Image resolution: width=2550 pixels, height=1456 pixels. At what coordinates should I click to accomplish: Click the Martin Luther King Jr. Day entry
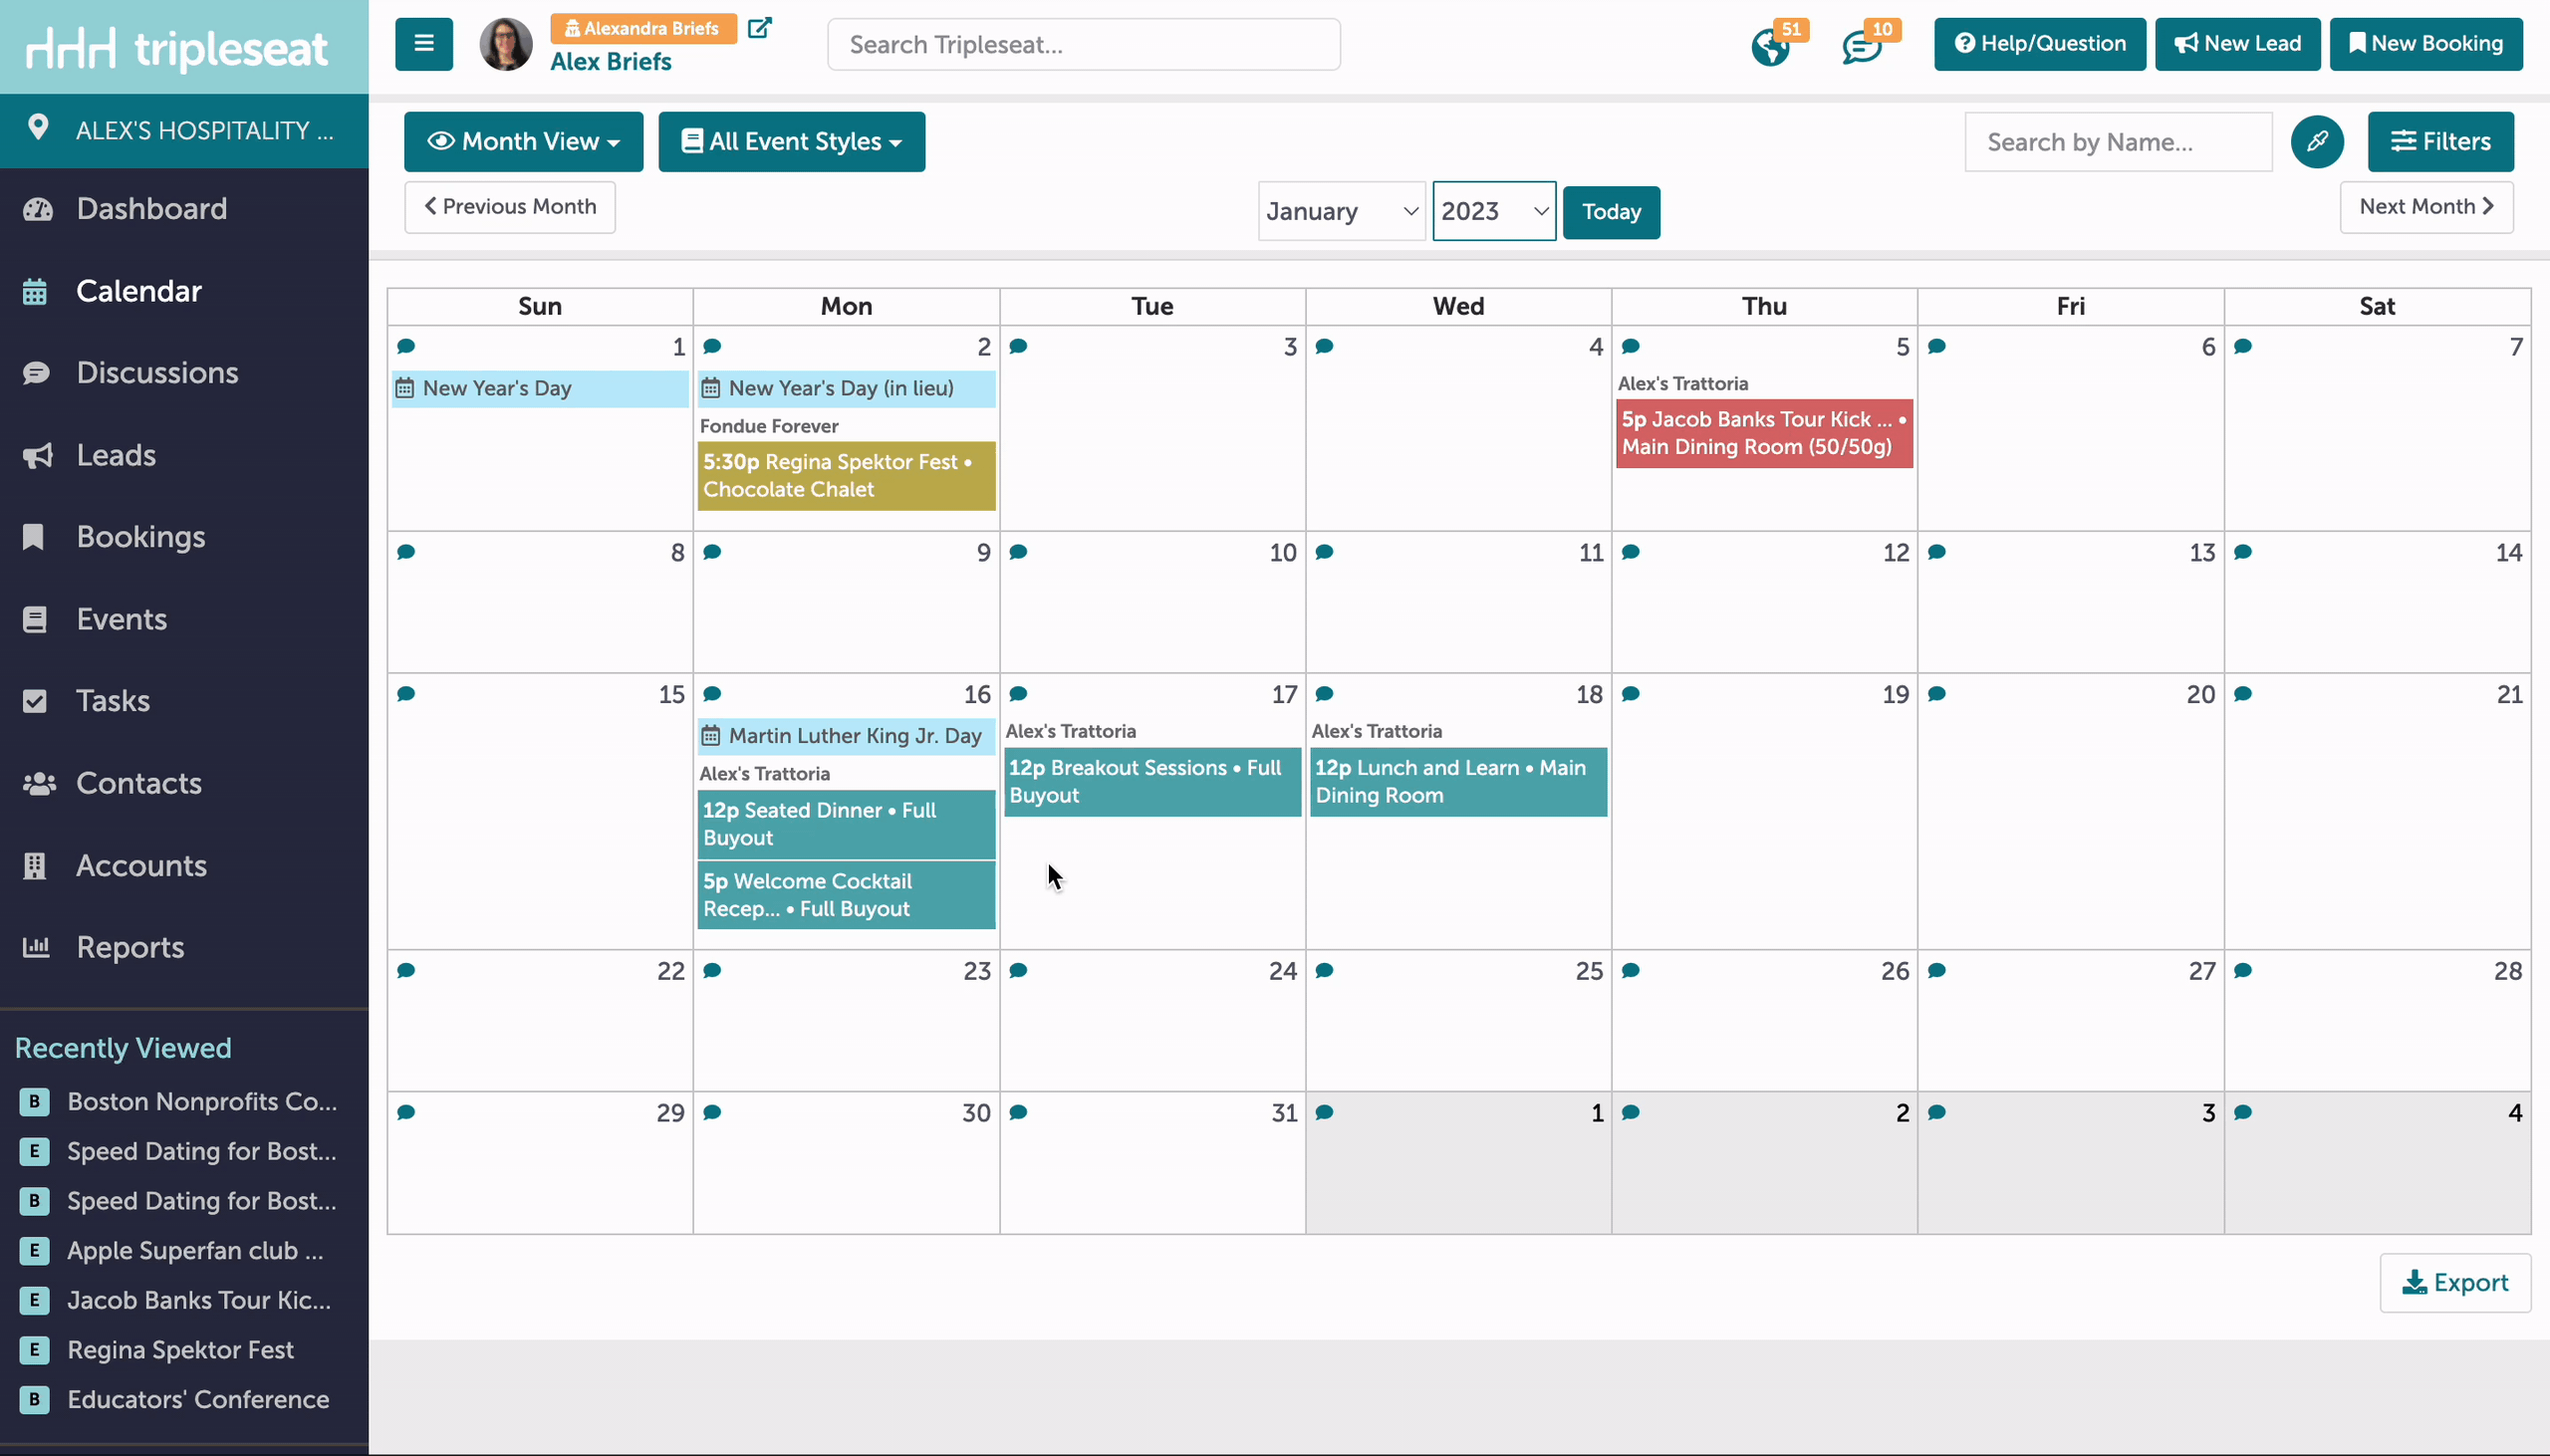846,736
